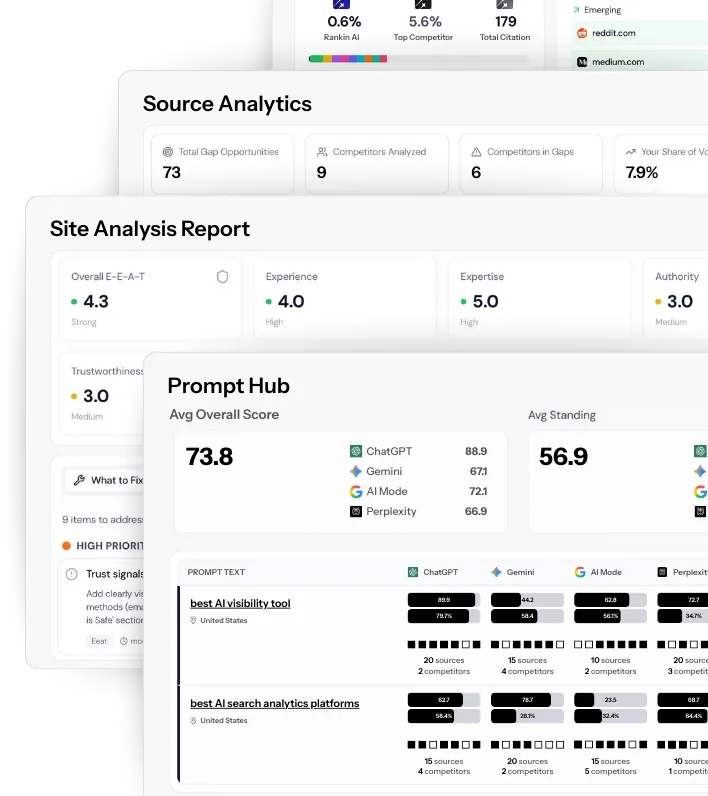This screenshot has height=796, width=708.
Task: Click the warning triangle beside Competitors in Gaps
Action: 476,152
